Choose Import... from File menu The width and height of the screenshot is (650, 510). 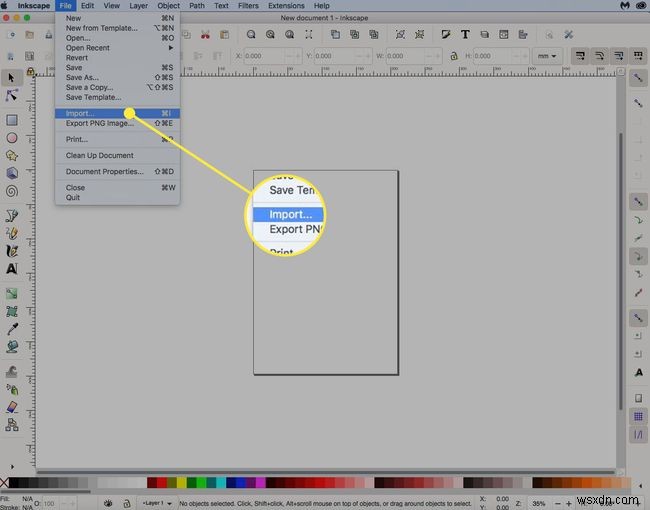tap(117, 113)
